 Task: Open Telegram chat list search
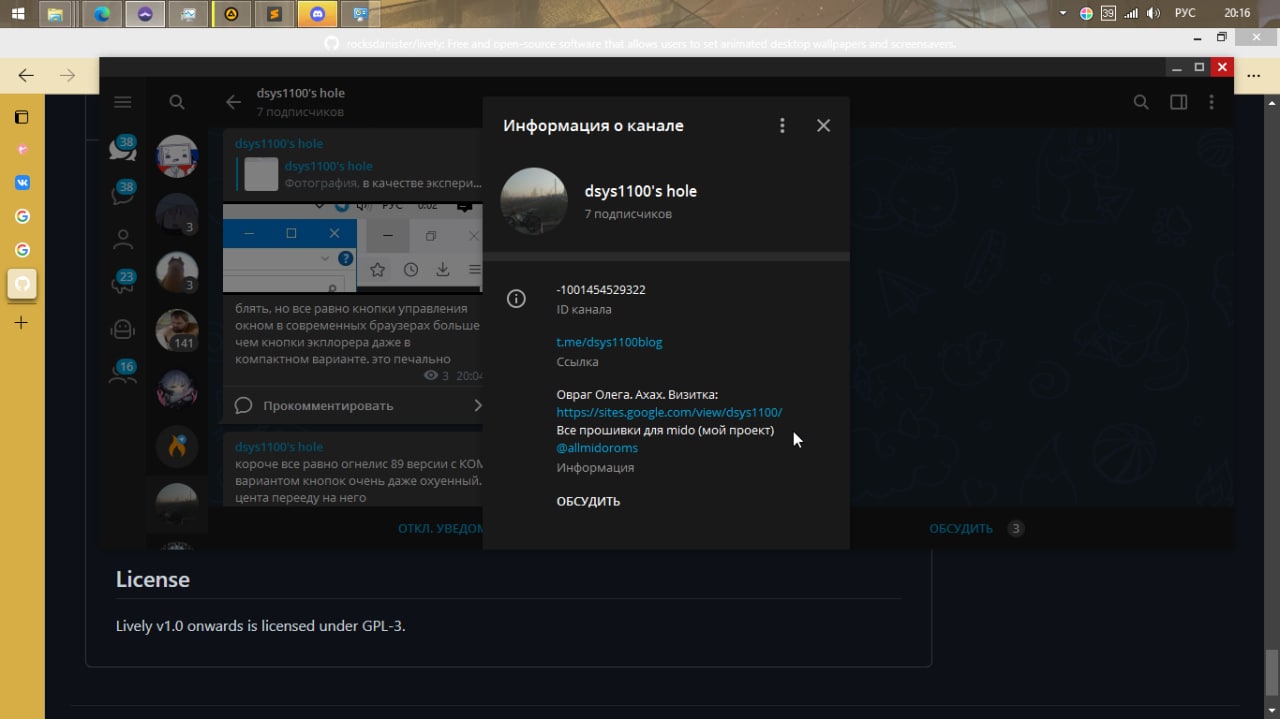click(177, 102)
